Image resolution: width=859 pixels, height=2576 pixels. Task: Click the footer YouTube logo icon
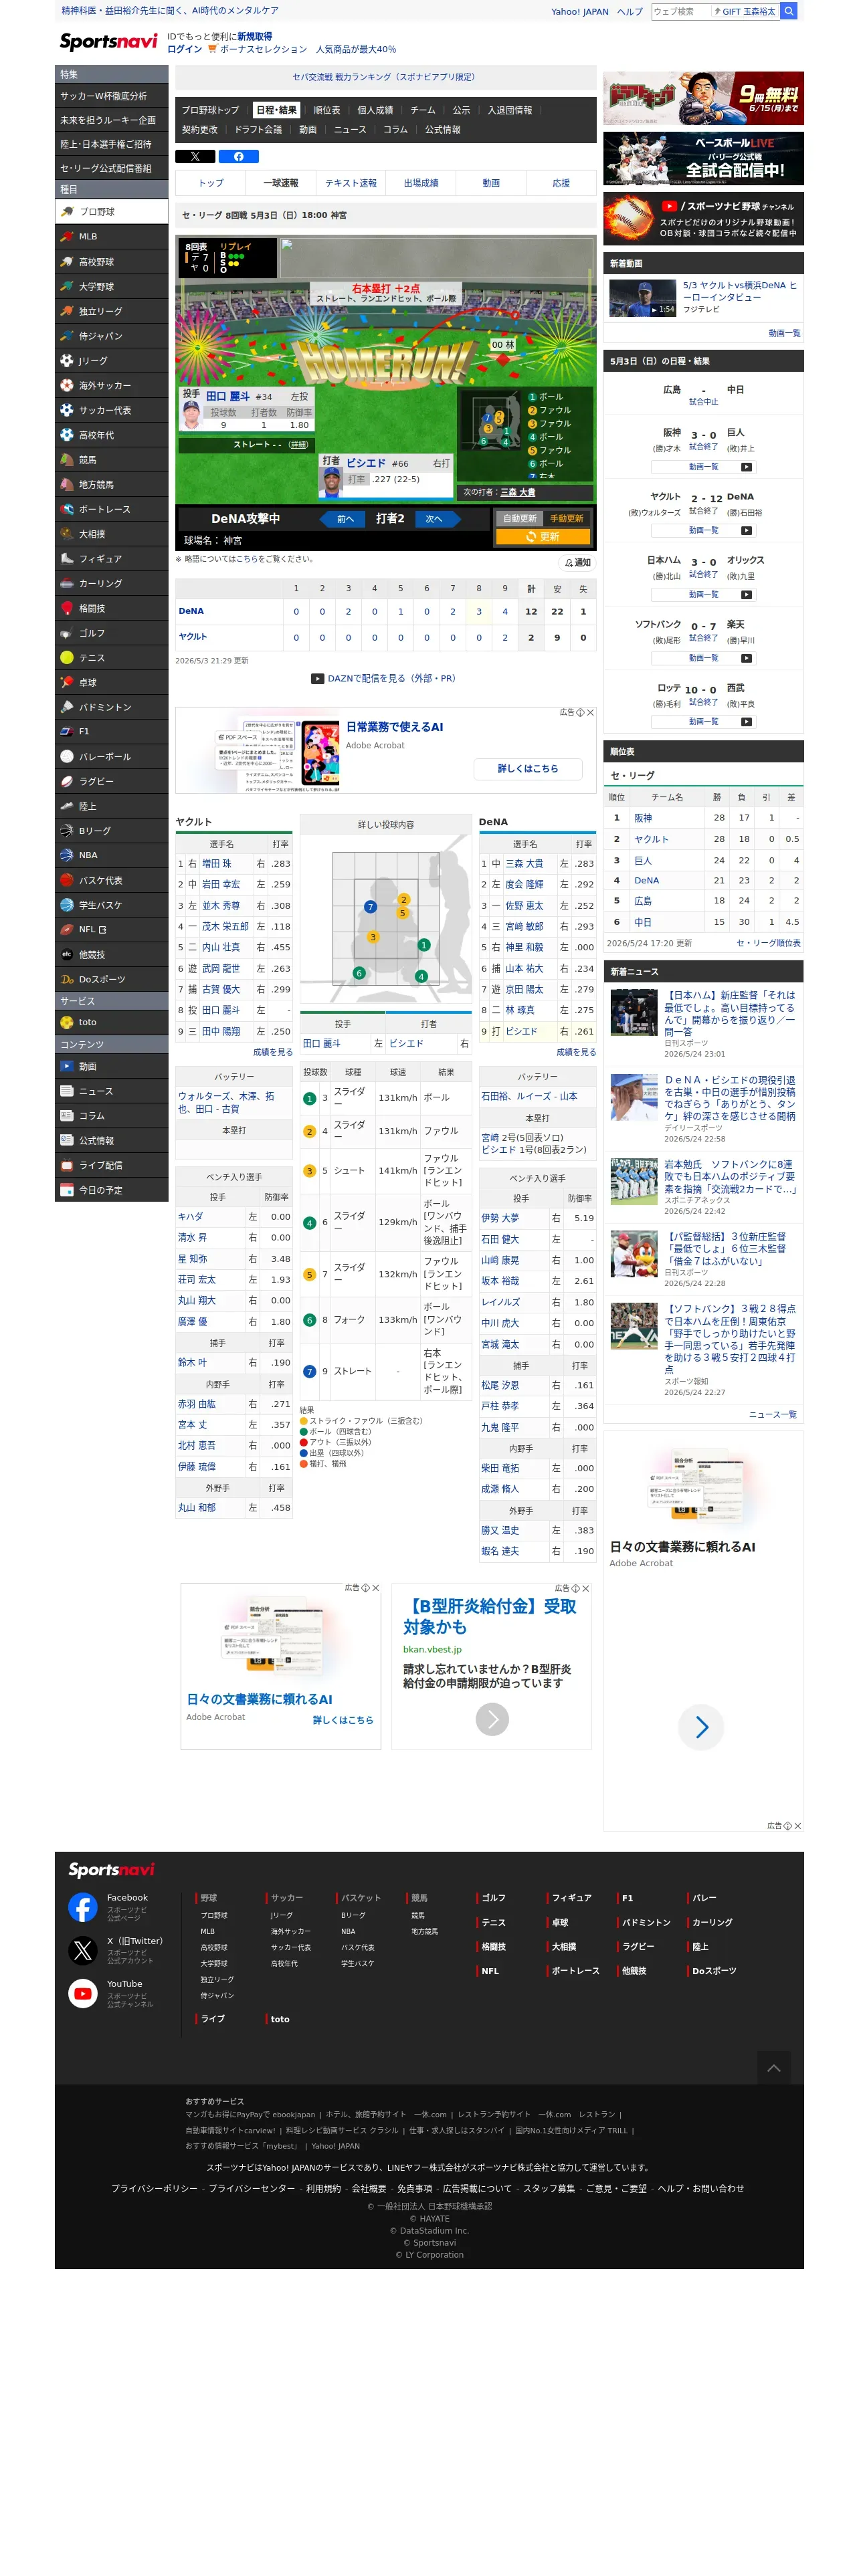pos(83,1993)
